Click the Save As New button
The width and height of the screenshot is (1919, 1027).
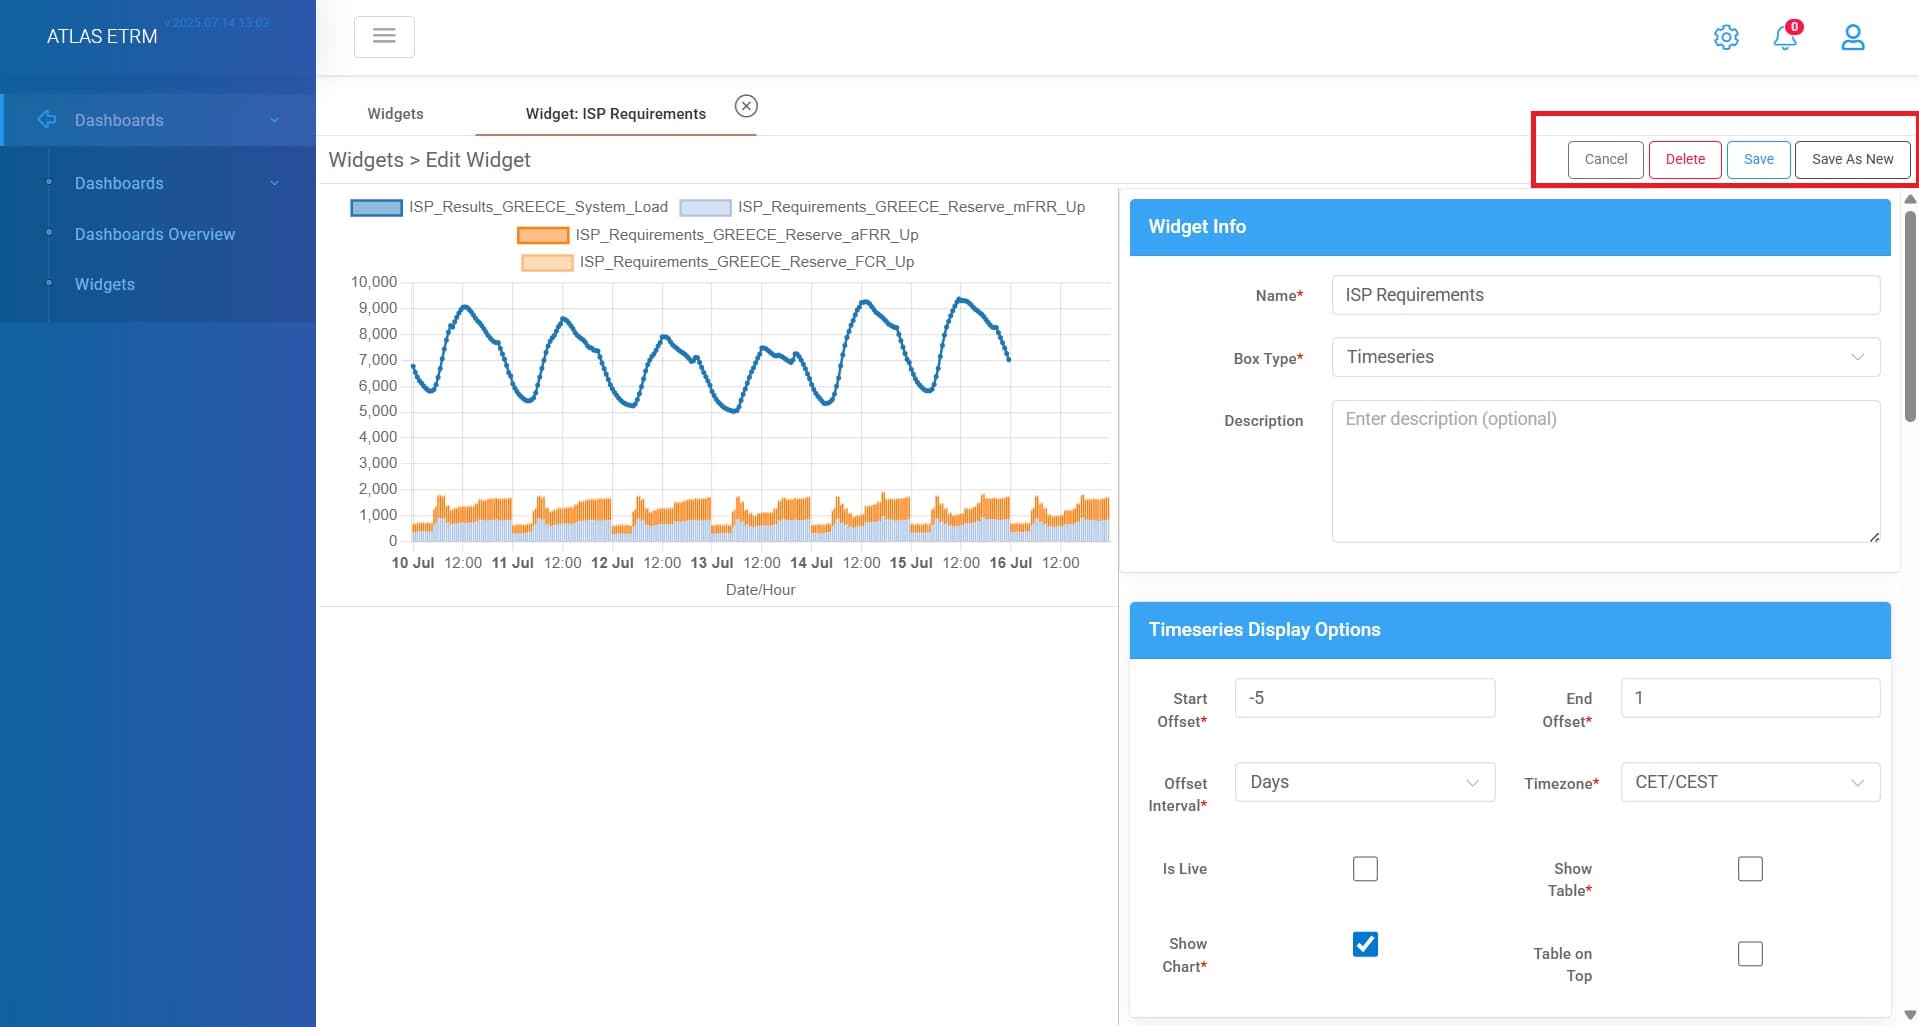click(x=1852, y=160)
